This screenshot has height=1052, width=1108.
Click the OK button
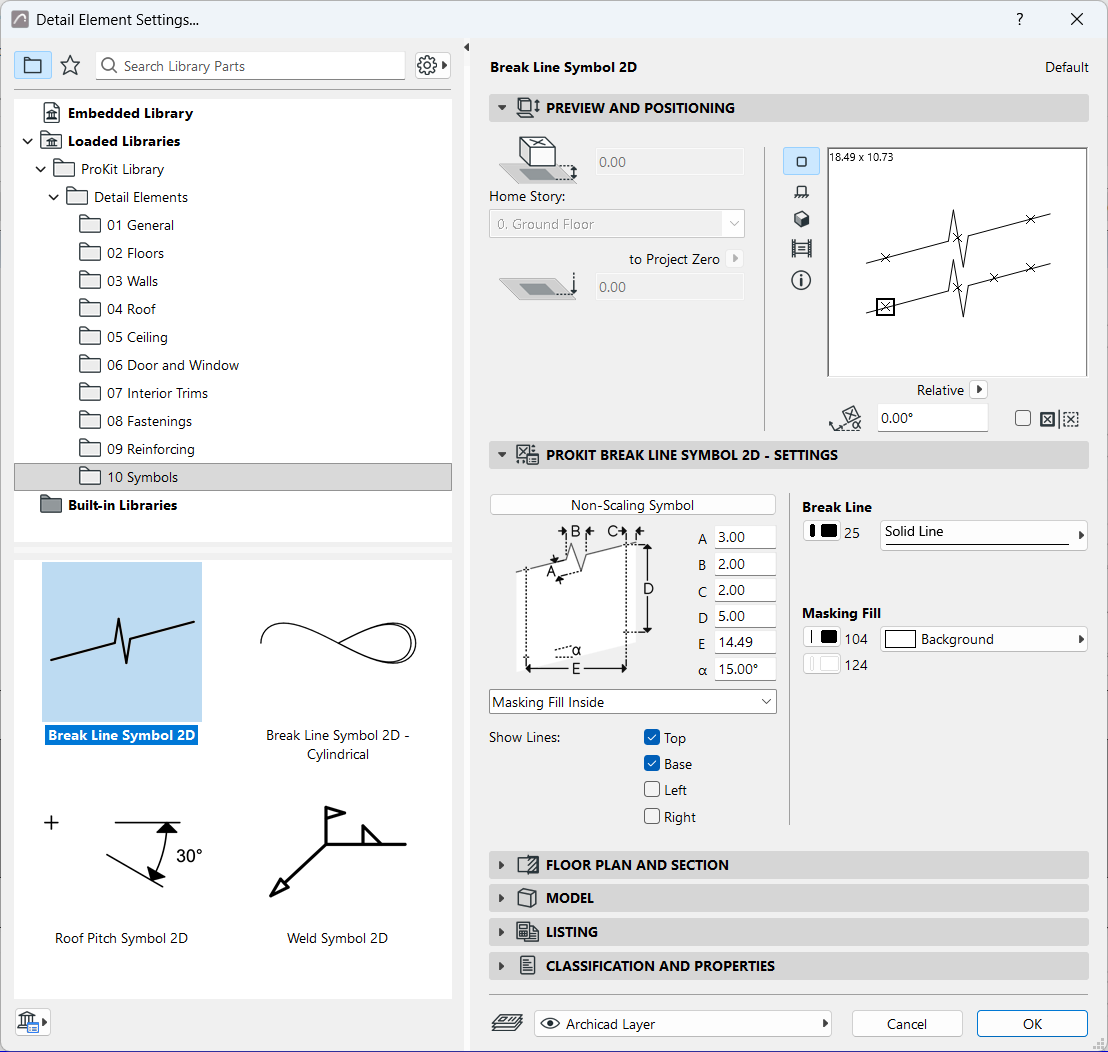[1032, 1024]
